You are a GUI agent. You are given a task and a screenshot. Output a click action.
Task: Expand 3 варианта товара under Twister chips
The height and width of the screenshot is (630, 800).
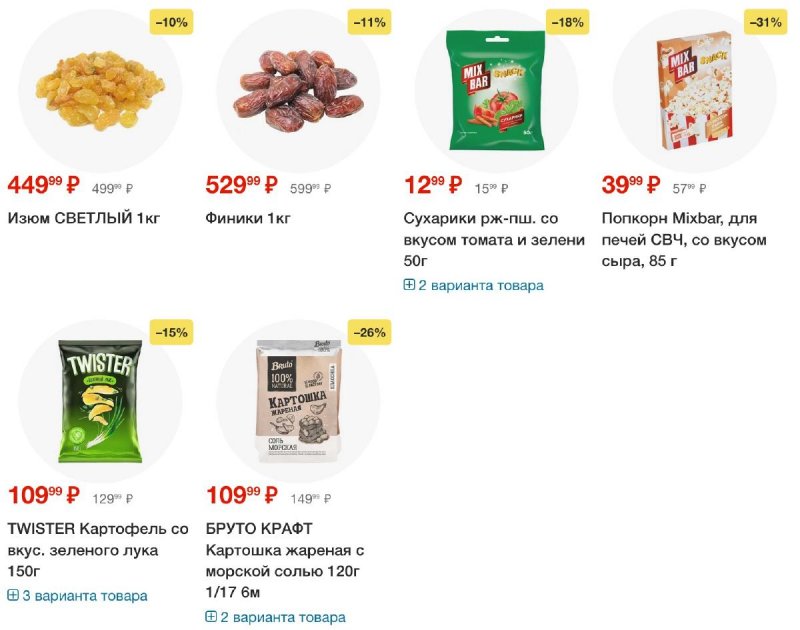click(78, 596)
